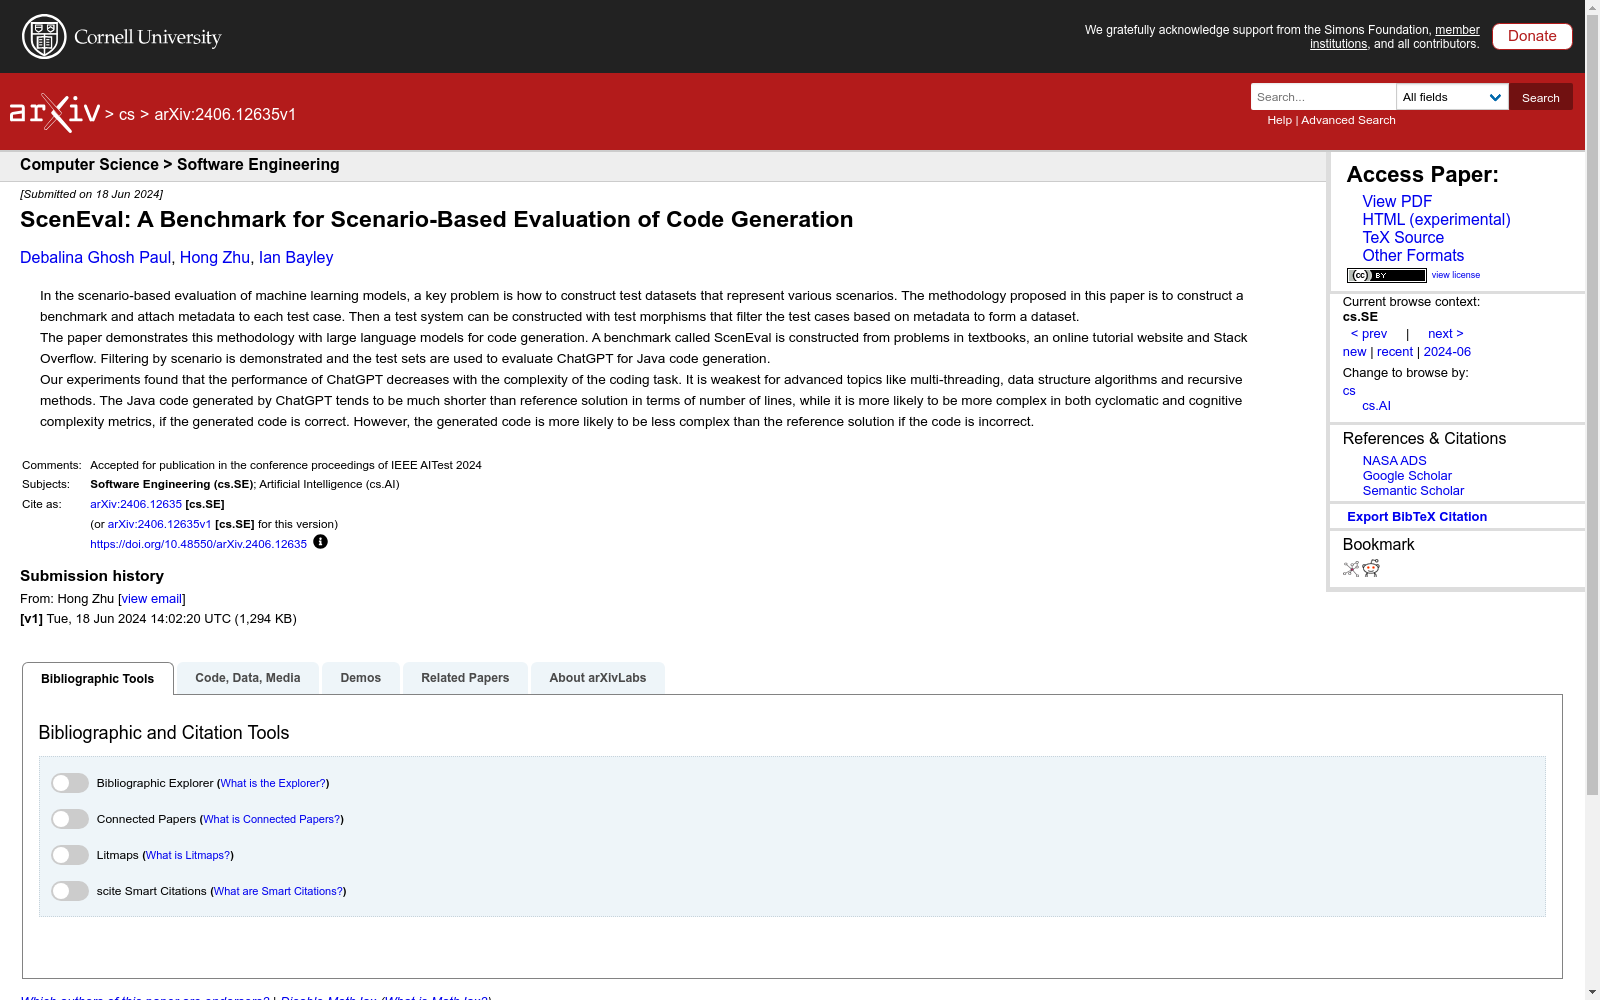Open the recent listings link
This screenshot has width=1600, height=1000.
coord(1395,352)
